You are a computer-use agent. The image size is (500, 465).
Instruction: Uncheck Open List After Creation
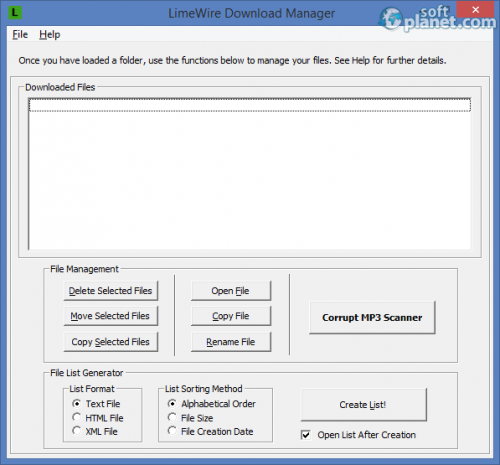pyautogui.click(x=306, y=435)
